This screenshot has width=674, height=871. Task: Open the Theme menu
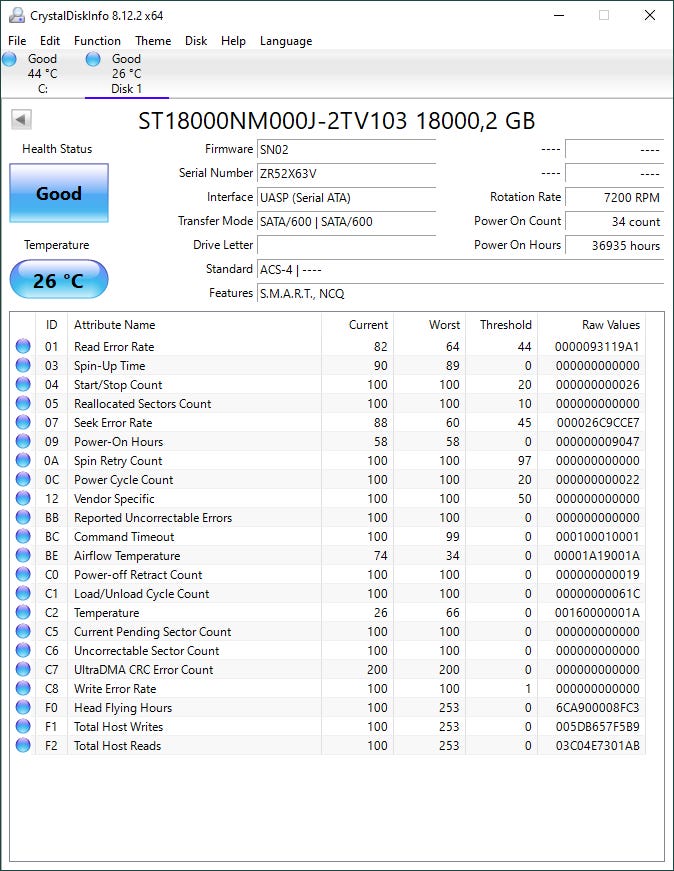[153, 41]
